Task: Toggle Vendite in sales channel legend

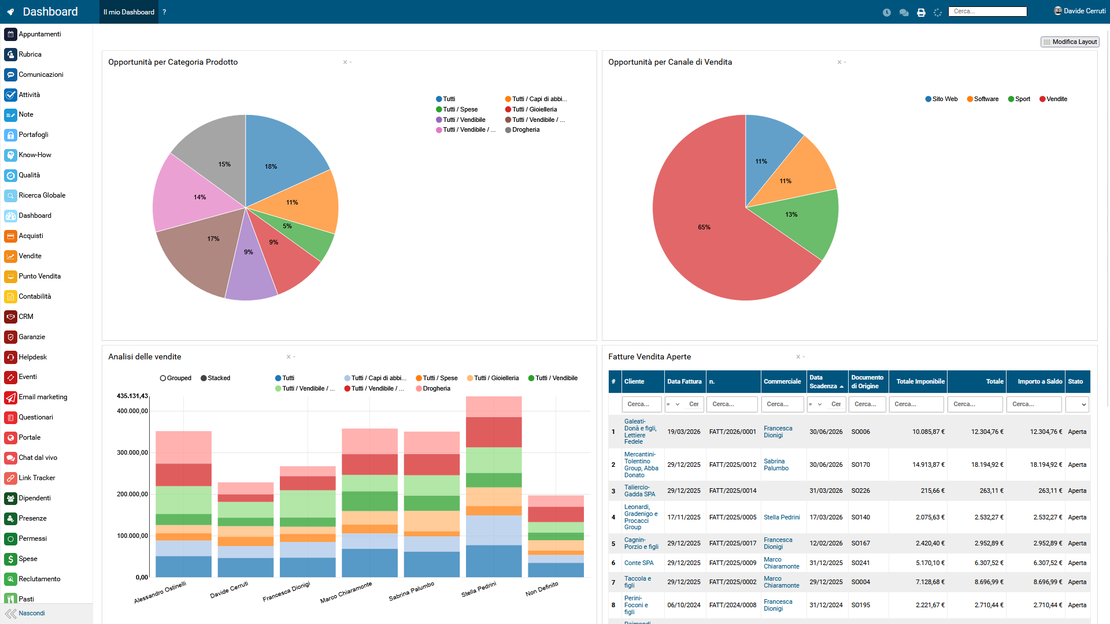Action: click(x=1053, y=99)
